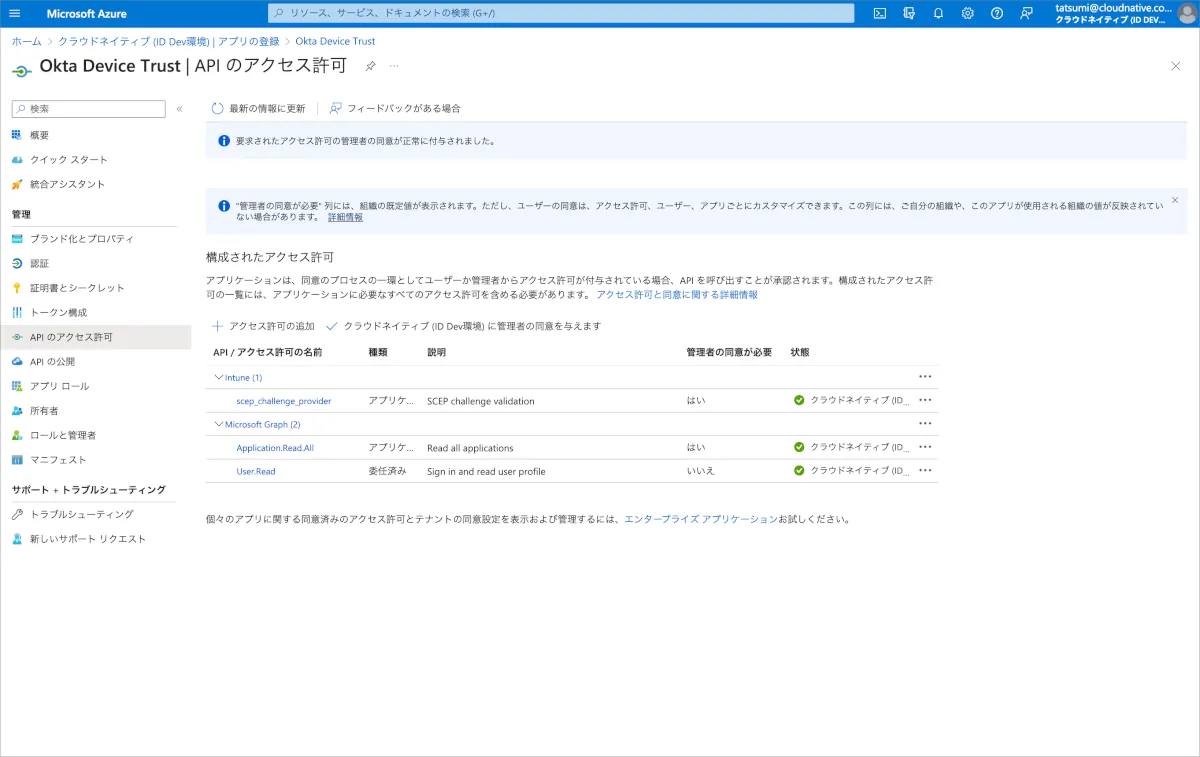This screenshot has width=1200, height=757.
Task: Open the hamburger portal menu
Action: coord(14,13)
